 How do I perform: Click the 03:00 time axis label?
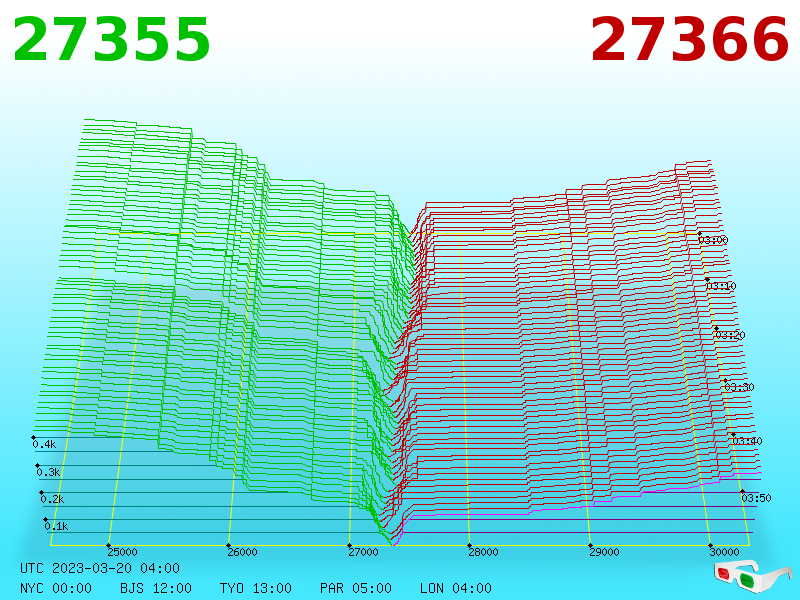click(x=713, y=240)
